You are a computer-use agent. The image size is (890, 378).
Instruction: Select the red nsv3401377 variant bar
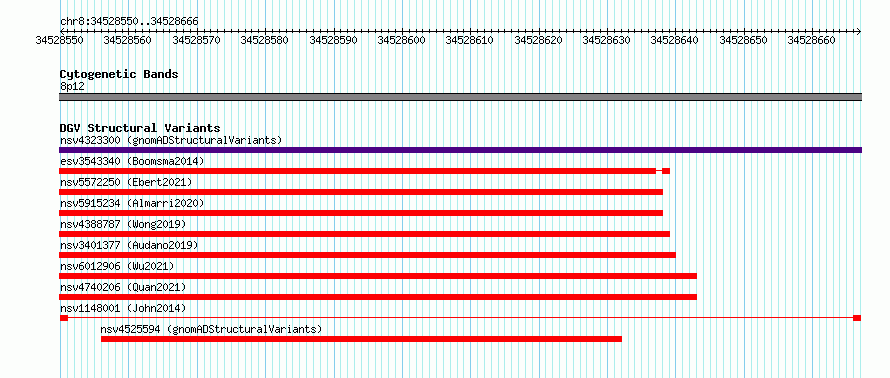pos(368,255)
